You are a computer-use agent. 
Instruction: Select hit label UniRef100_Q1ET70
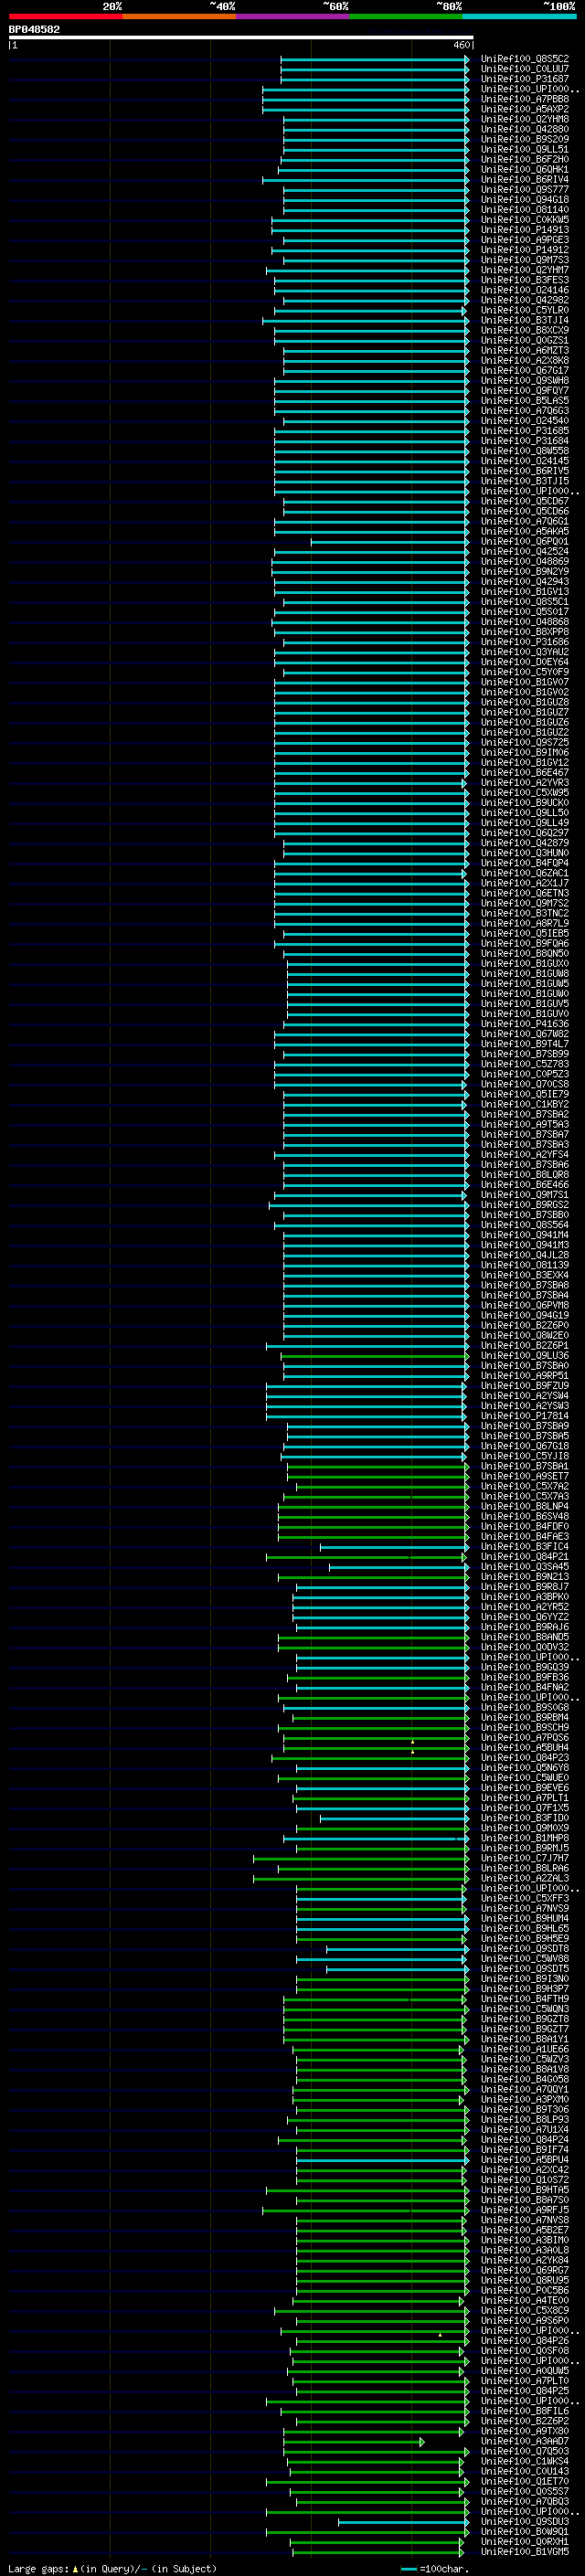525,2481
